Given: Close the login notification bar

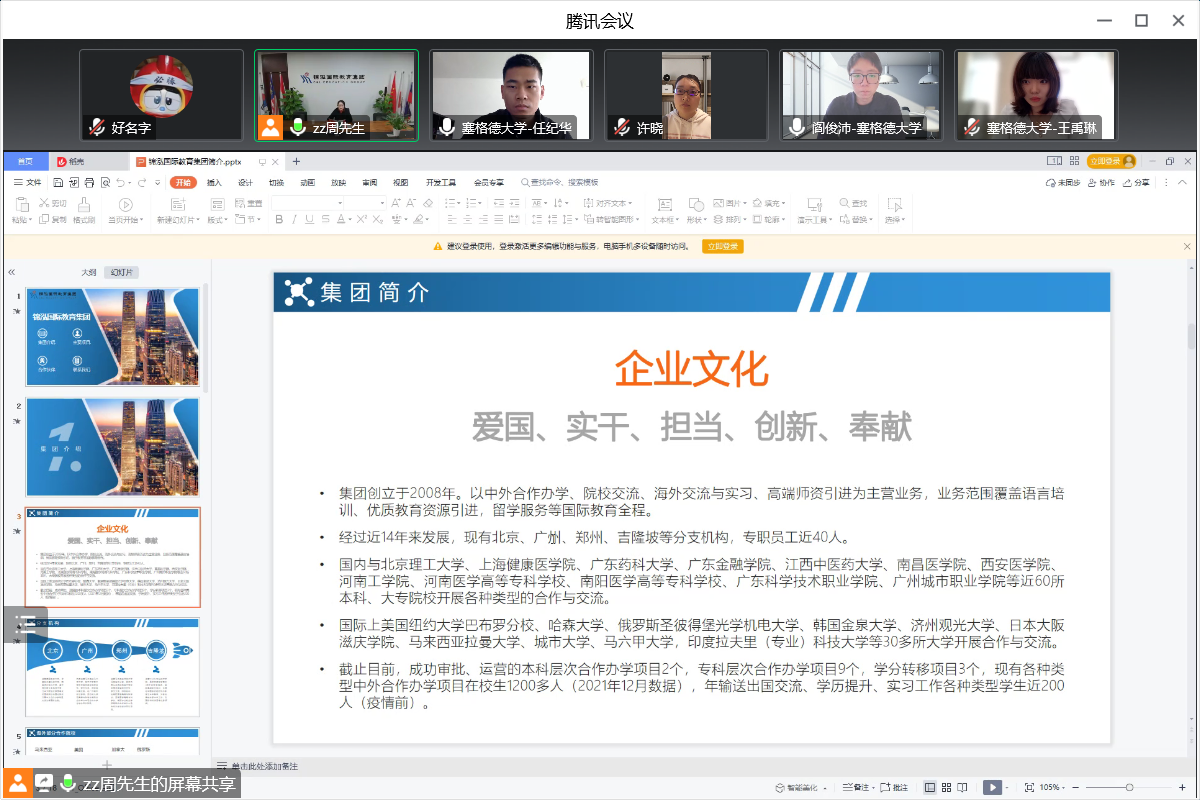Looking at the screenshot, I should (1187, 246).
